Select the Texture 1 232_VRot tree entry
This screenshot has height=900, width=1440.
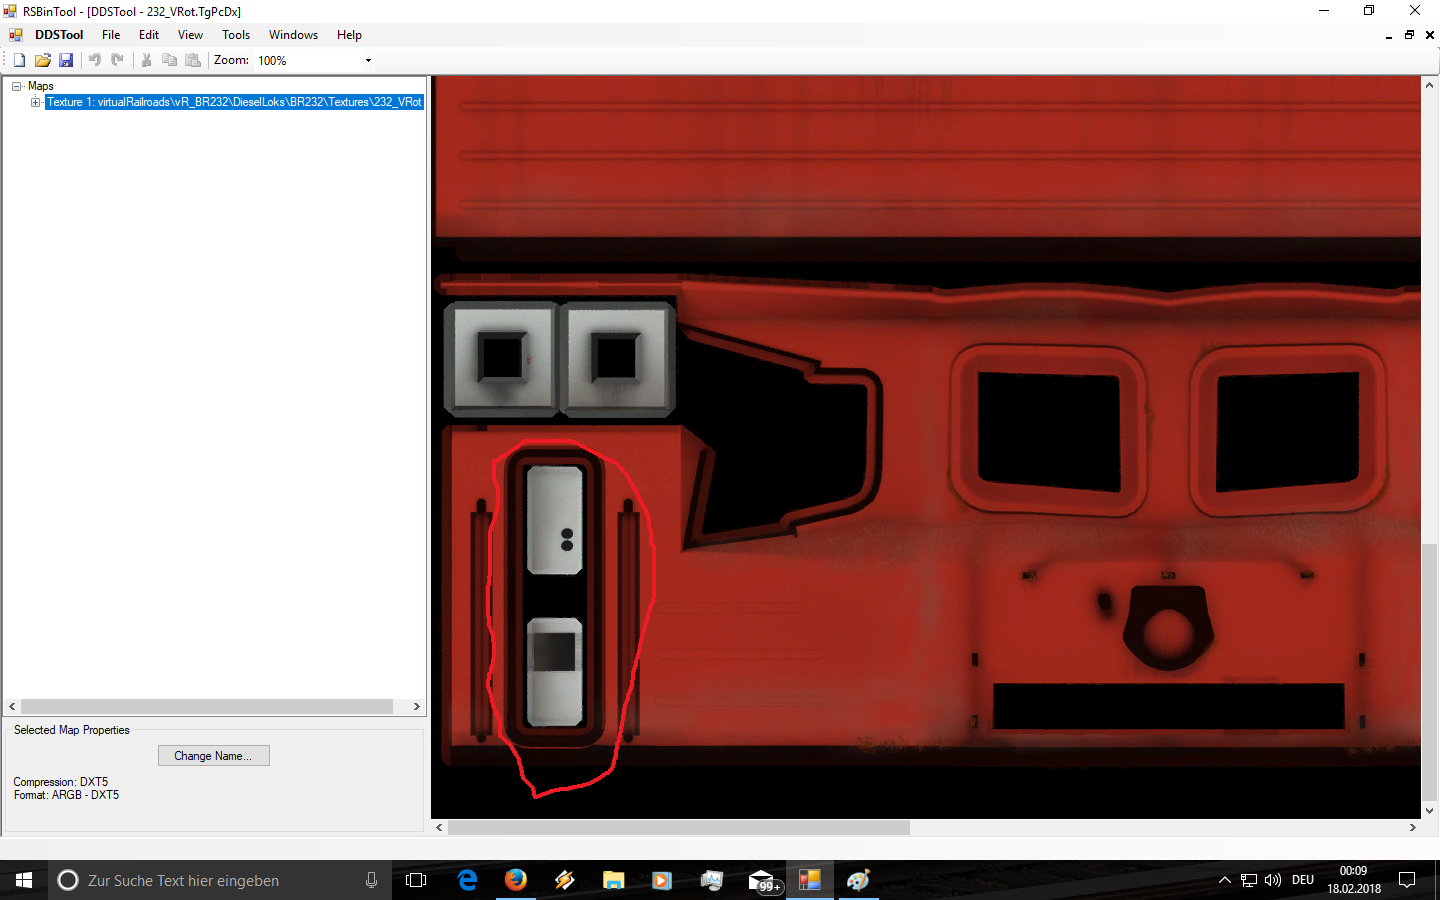(234, 102)
